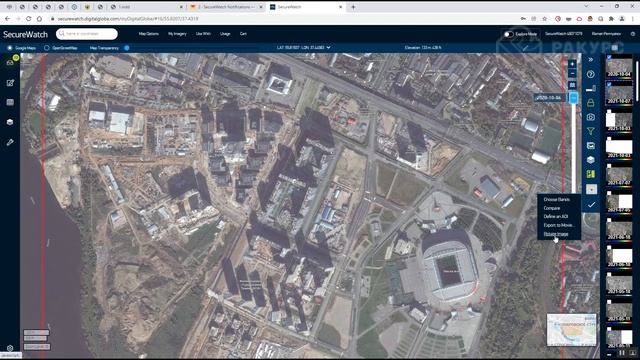
Task: Click the checkmark icon in right toolbar
Action: tap(591, 204)
